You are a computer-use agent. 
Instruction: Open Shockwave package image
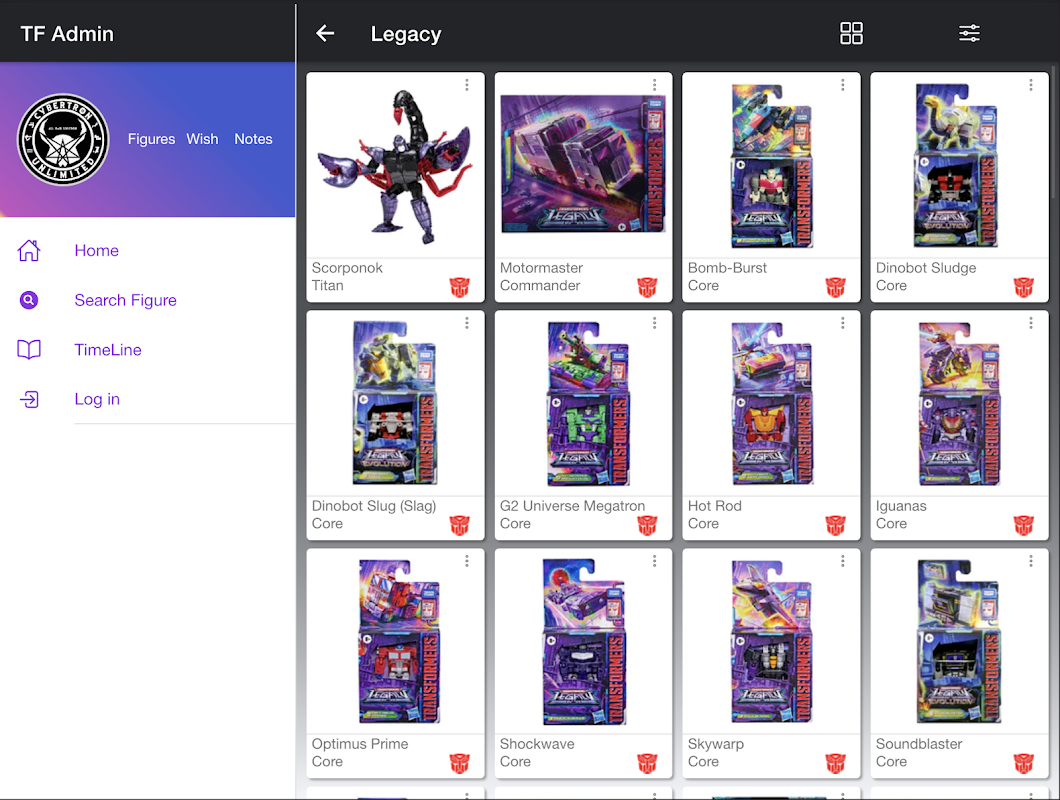(585, 642)
